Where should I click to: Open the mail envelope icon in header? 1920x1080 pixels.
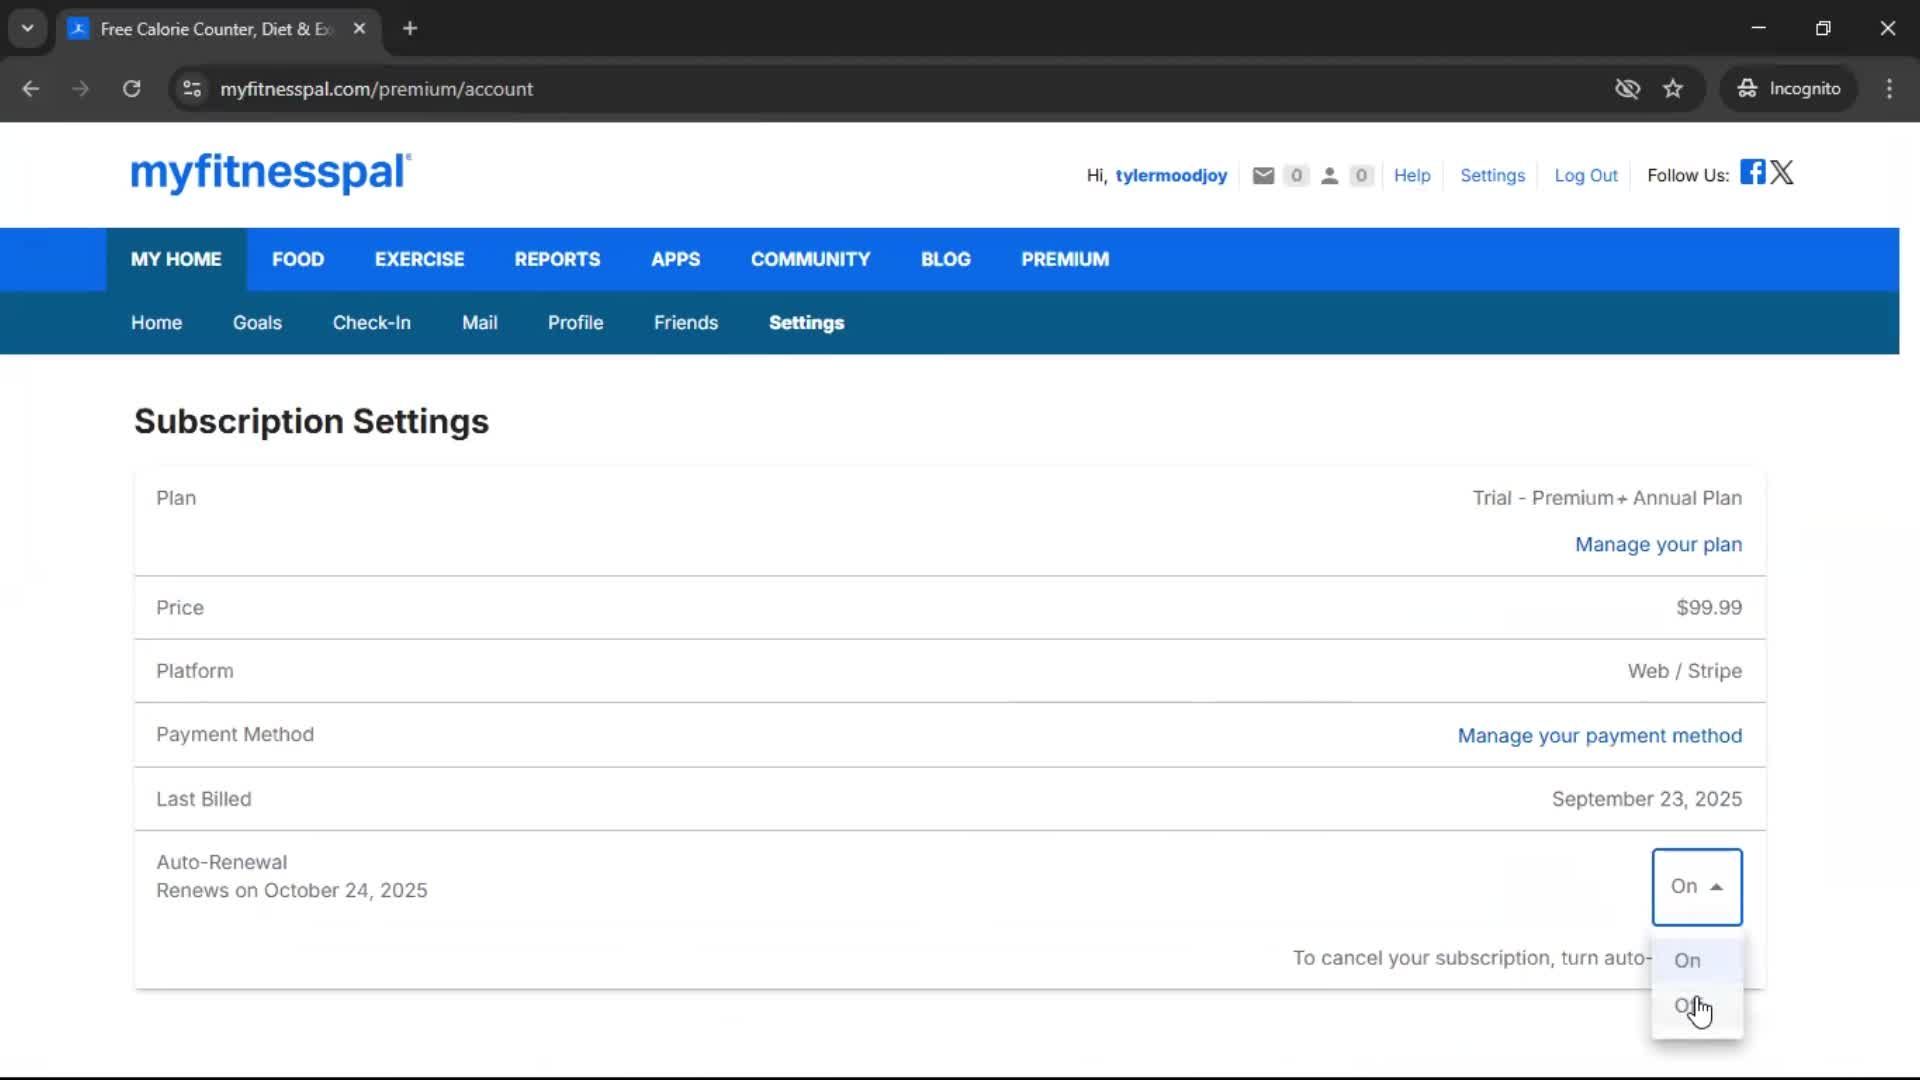[x=1263, y=176]
